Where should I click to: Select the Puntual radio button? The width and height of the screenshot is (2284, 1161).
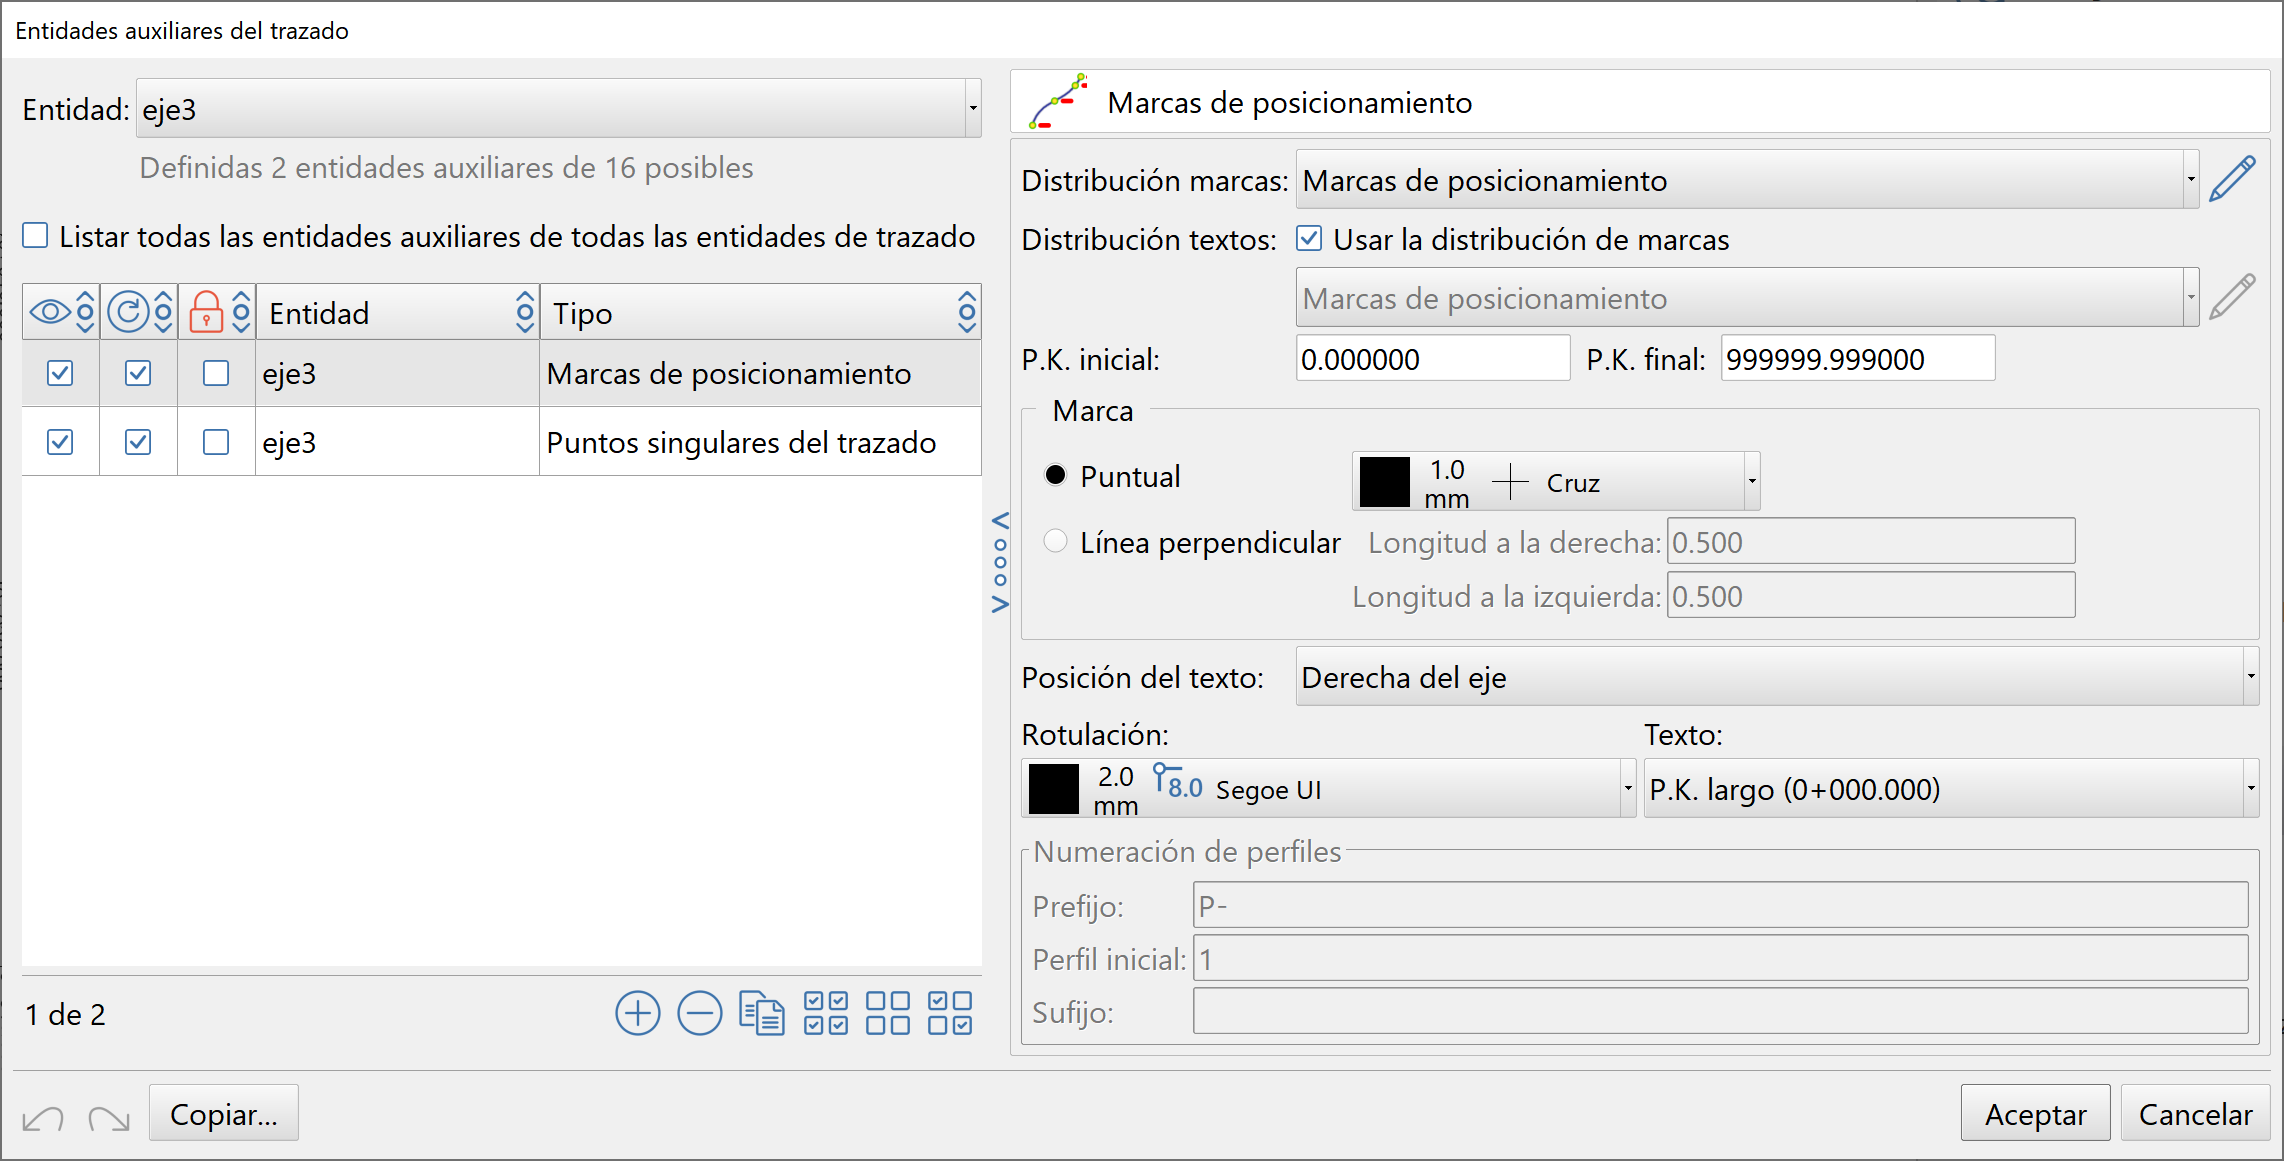click(x=1055, y=475)
